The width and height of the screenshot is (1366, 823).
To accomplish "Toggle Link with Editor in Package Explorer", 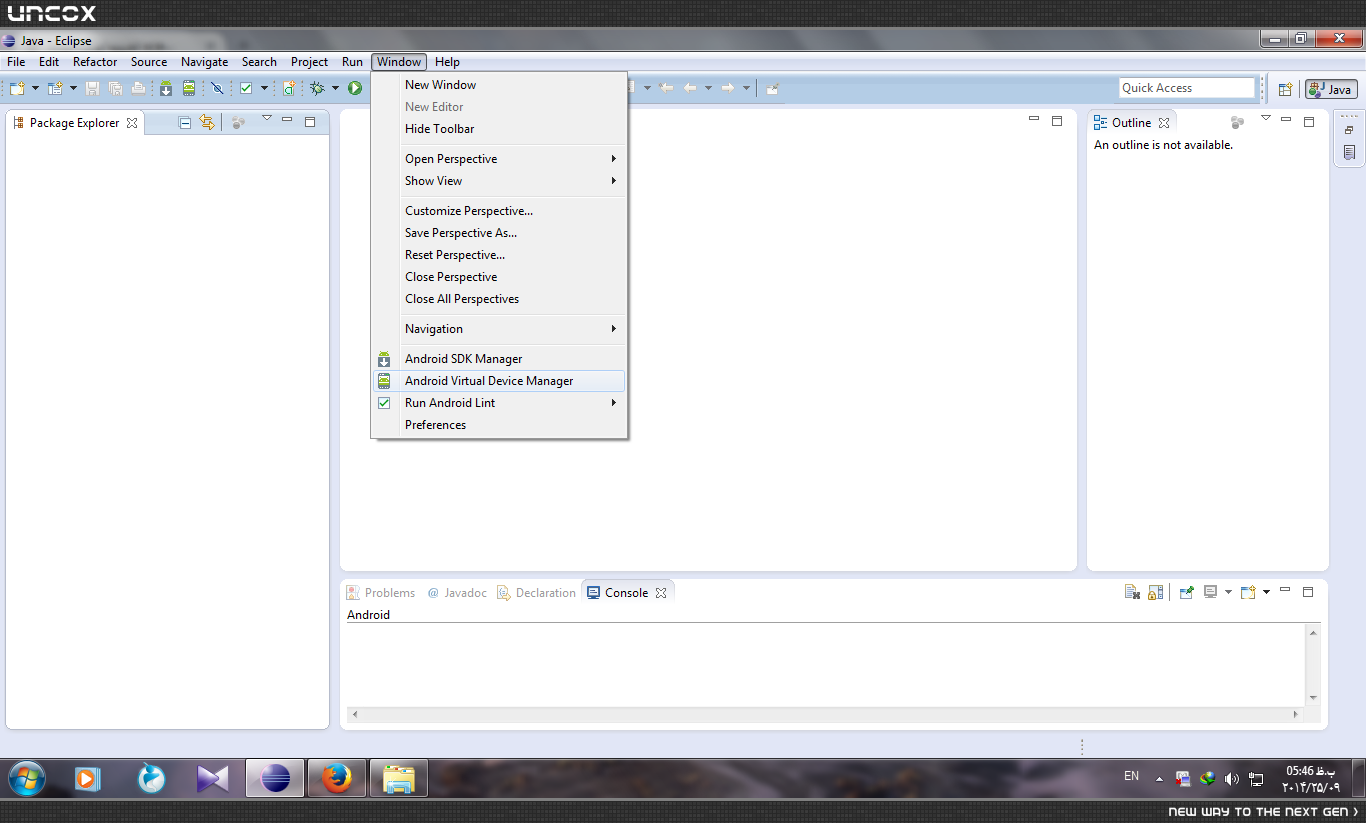I will [207, 122].
